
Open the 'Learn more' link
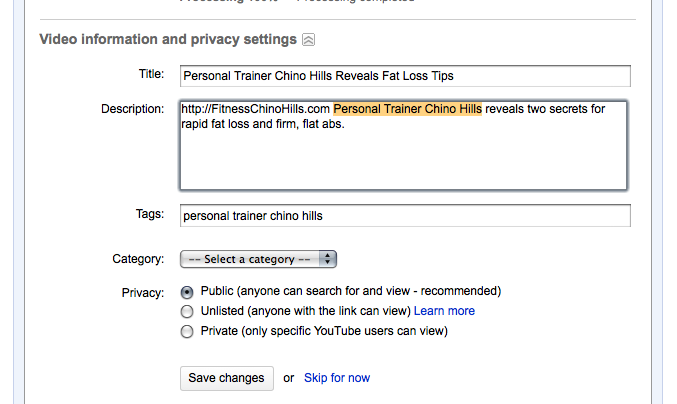coord(444,311)
